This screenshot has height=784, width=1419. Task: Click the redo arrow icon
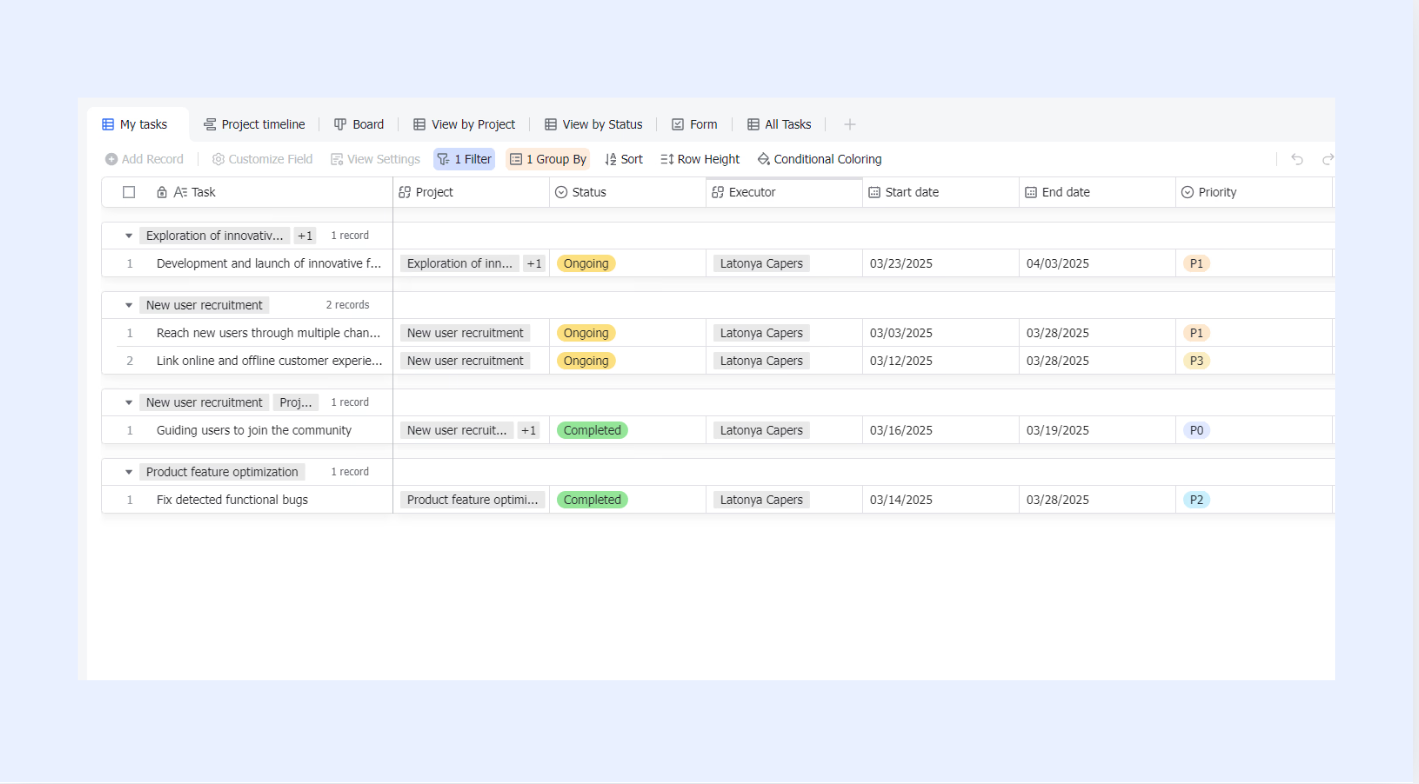point(1327,159)
